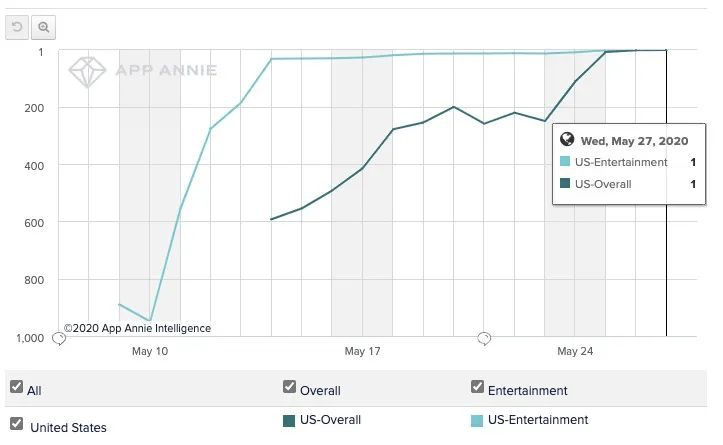This screenshot has height=445, width=723.
Task: Click the US-Overall swatch inside the tooltip
Action: coord(565,183)
